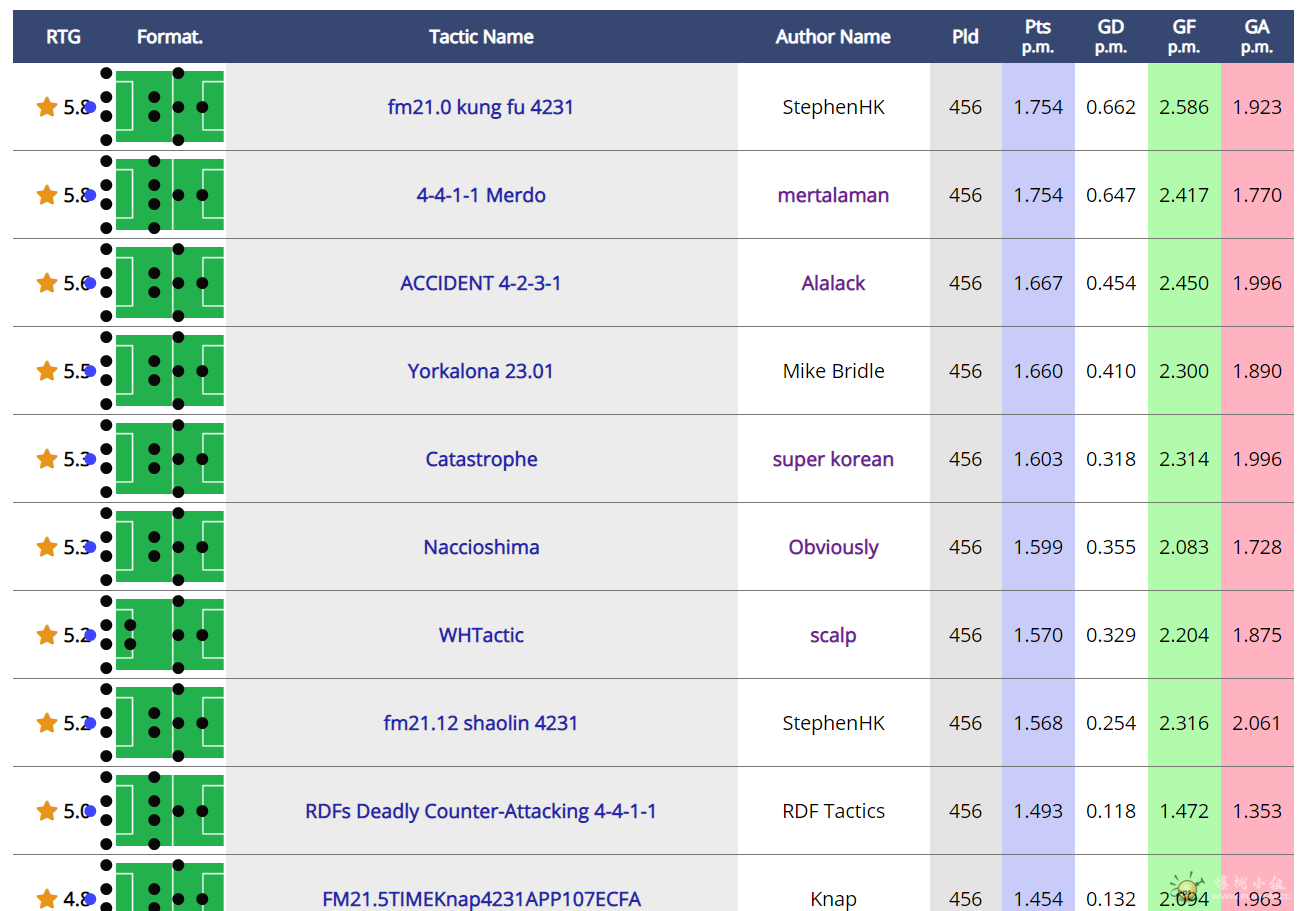The width and height of the screenshot is (1300, 911).
Task: Click GA value 1.890
Action: pyautogui.click(x=1257, y=371)
